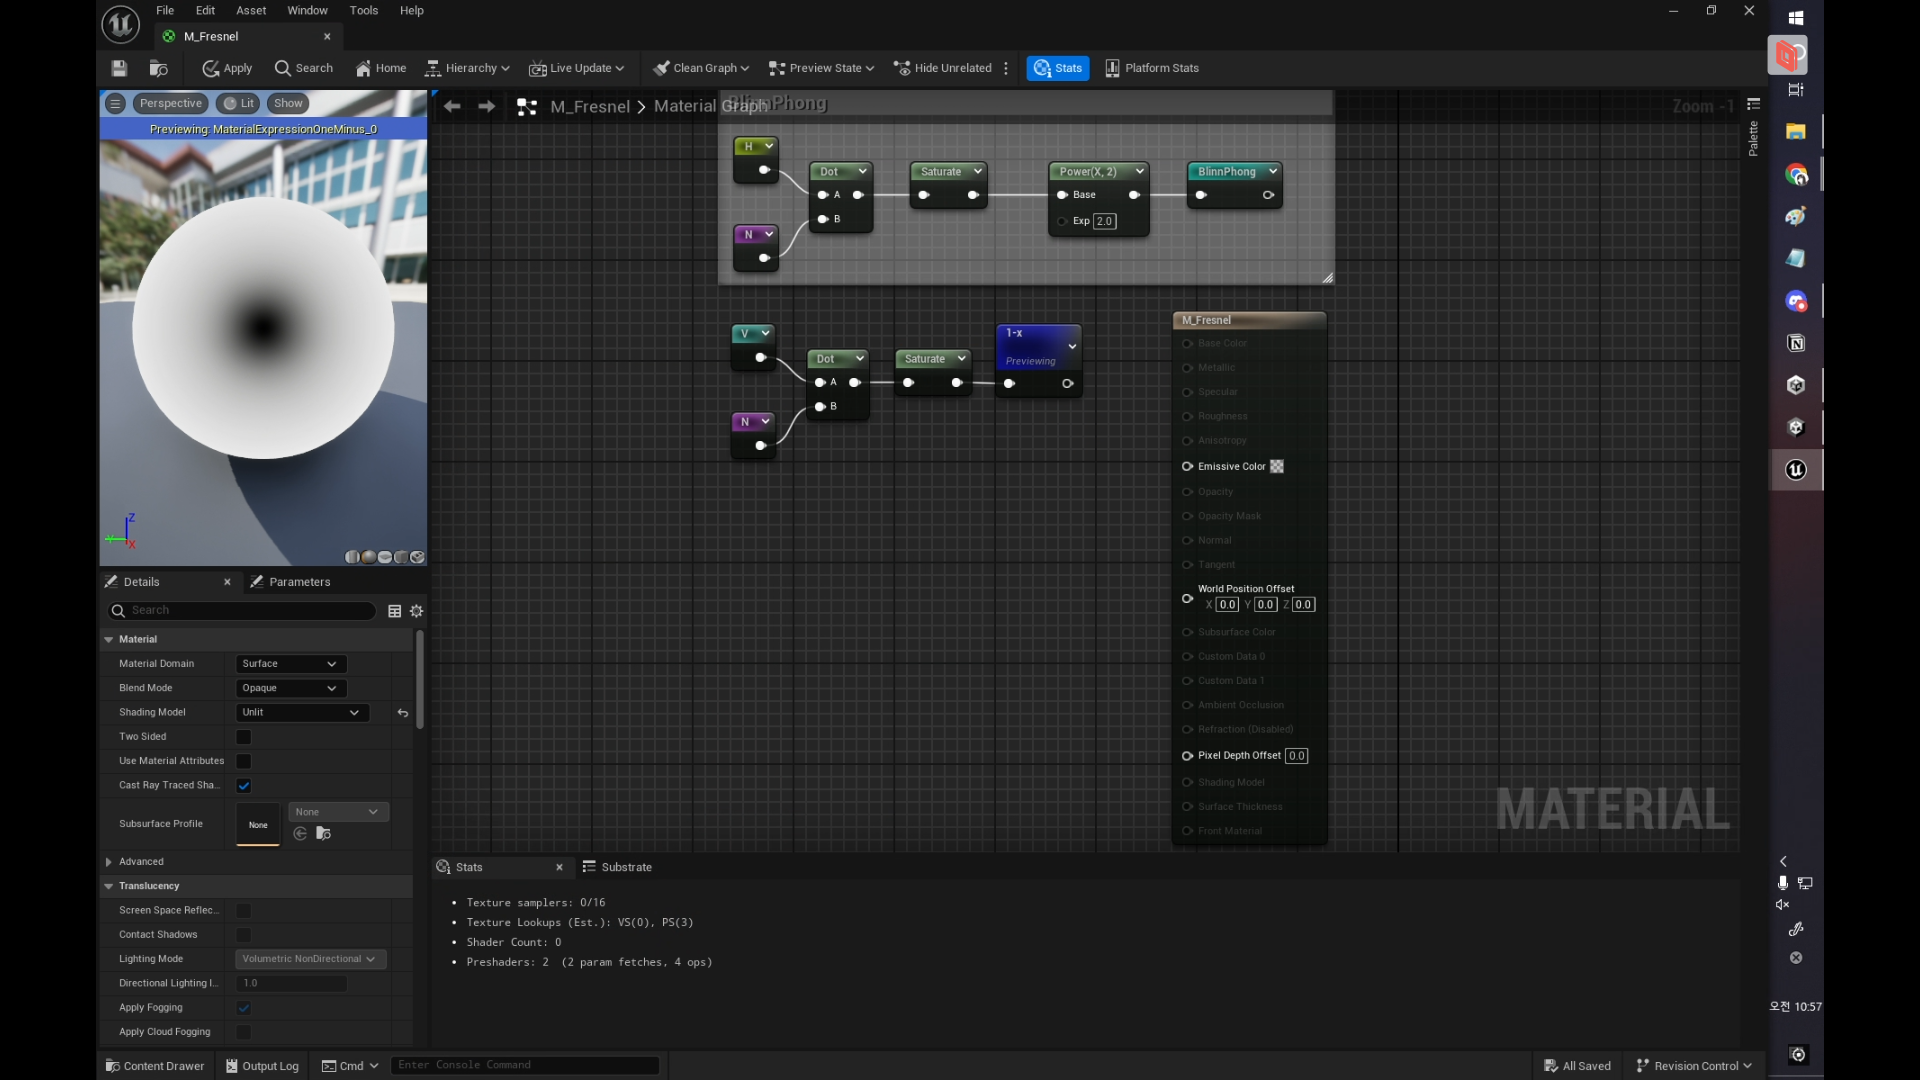Click the graph back navigation arrow

click(x=452, y=106)
